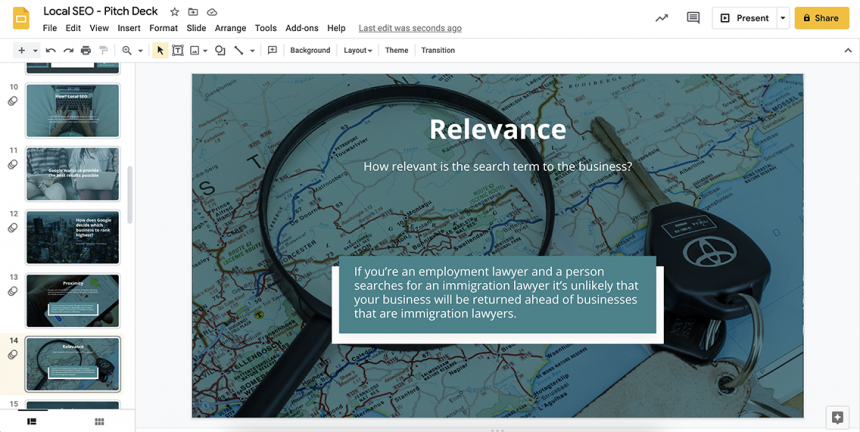Open the Slide menu
This screenshot has height=432, width=860.
196,28
